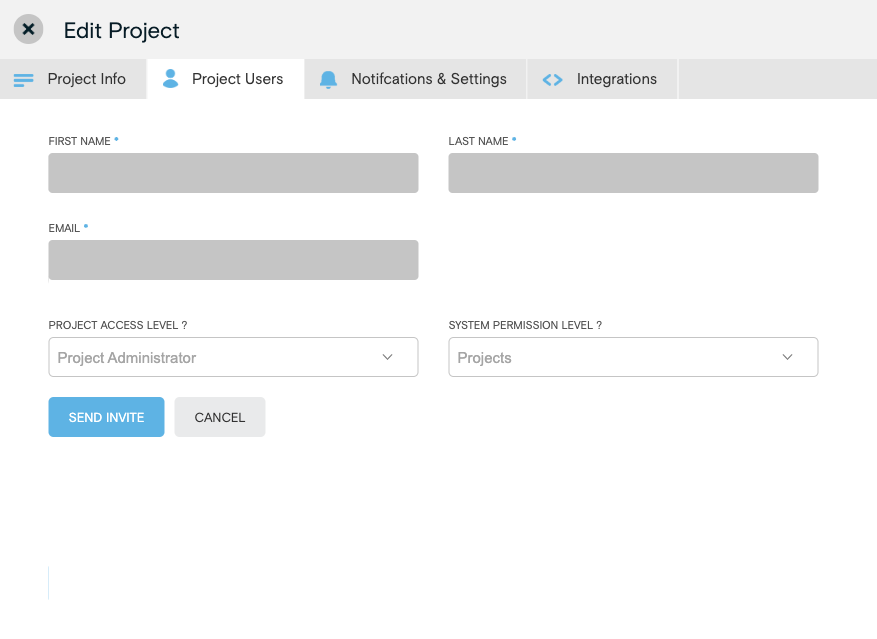Open the Project Access Level dropdown
This screenshot has width=877, height=639.
(x=233, y=357)
